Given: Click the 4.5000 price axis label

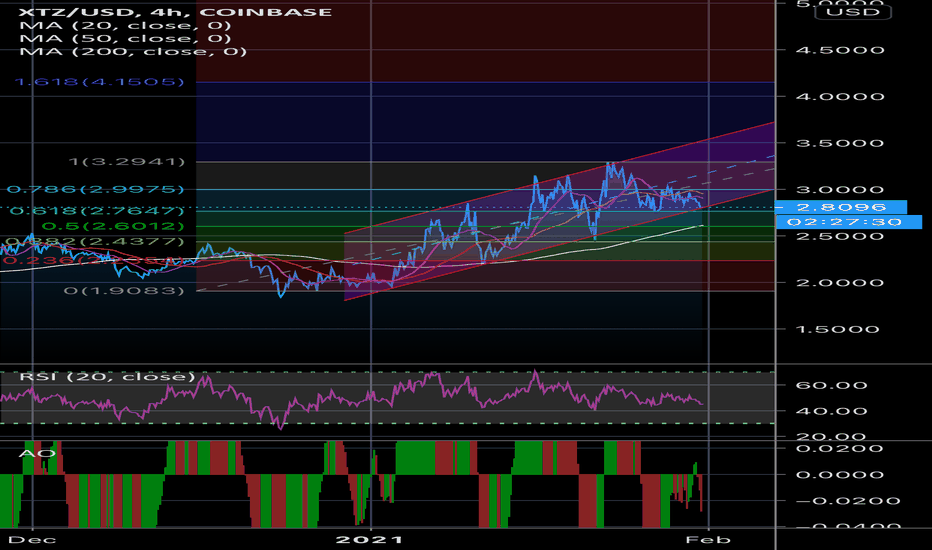Looking at the screenshot, I should tap(840, 50).
